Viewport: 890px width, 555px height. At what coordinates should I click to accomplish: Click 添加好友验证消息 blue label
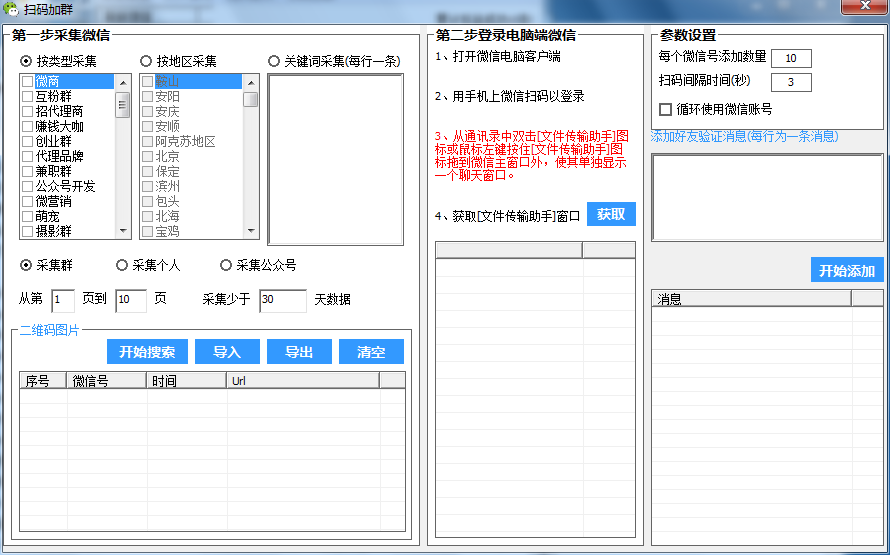coord(745,136)
